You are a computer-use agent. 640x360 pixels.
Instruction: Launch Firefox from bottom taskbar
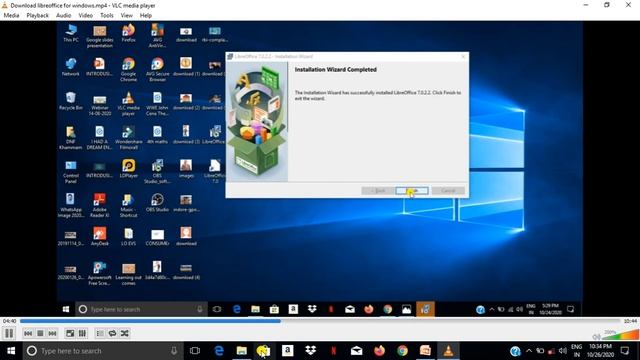click(x=379, y=351)
